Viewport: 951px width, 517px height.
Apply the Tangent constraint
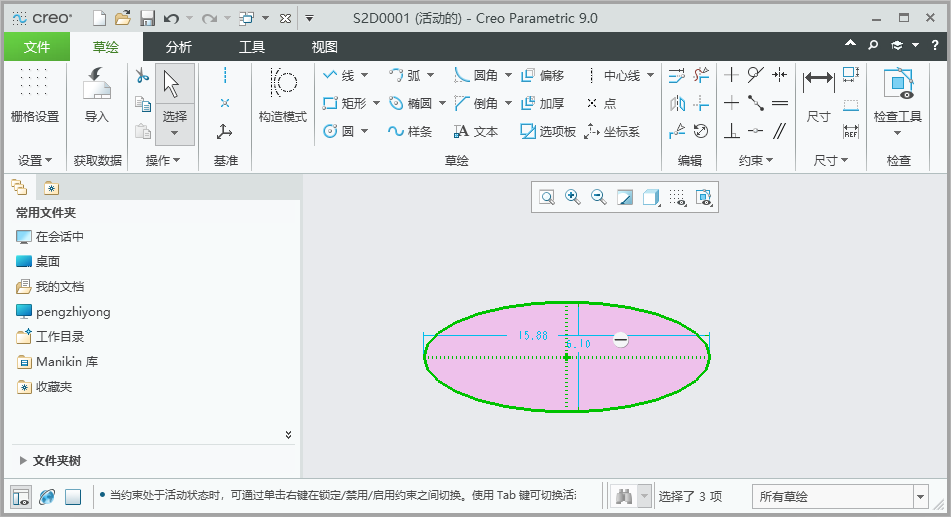pyautogui.click(x=756, y=75)
